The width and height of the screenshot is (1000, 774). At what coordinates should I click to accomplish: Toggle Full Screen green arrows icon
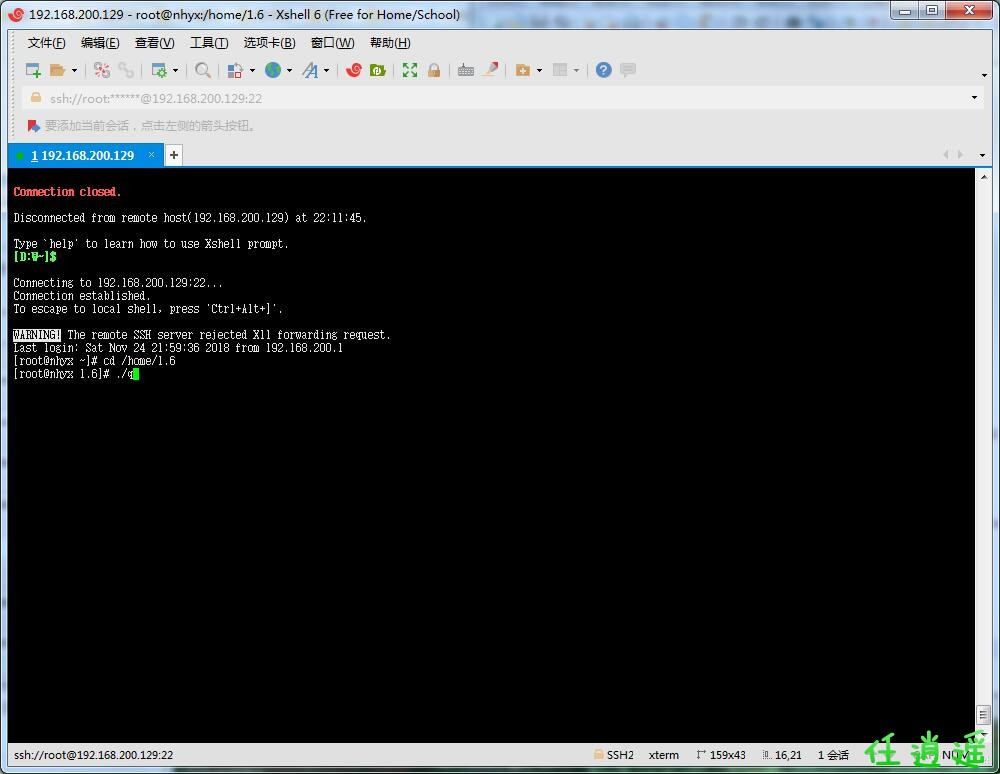tap(409, 70)
